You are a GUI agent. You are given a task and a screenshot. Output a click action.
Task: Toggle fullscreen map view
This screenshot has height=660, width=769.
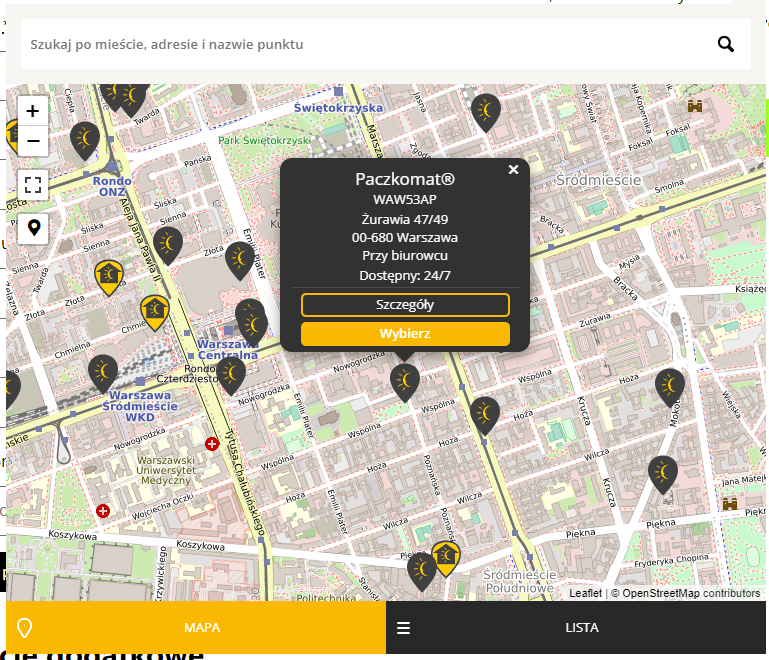tap(33, 185)
